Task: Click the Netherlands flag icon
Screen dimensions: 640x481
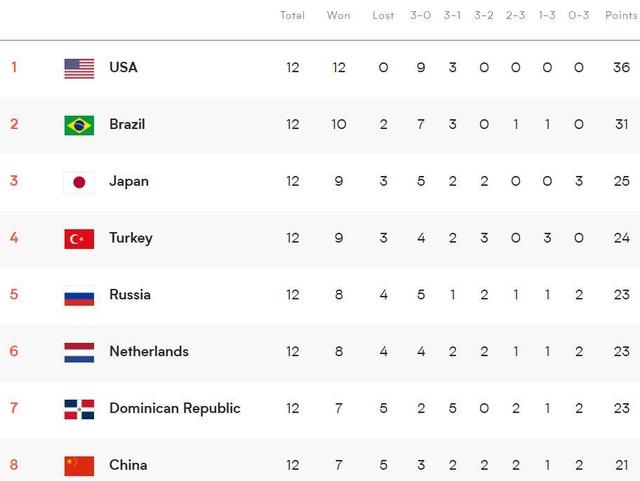Action: [x=79, y=352]
